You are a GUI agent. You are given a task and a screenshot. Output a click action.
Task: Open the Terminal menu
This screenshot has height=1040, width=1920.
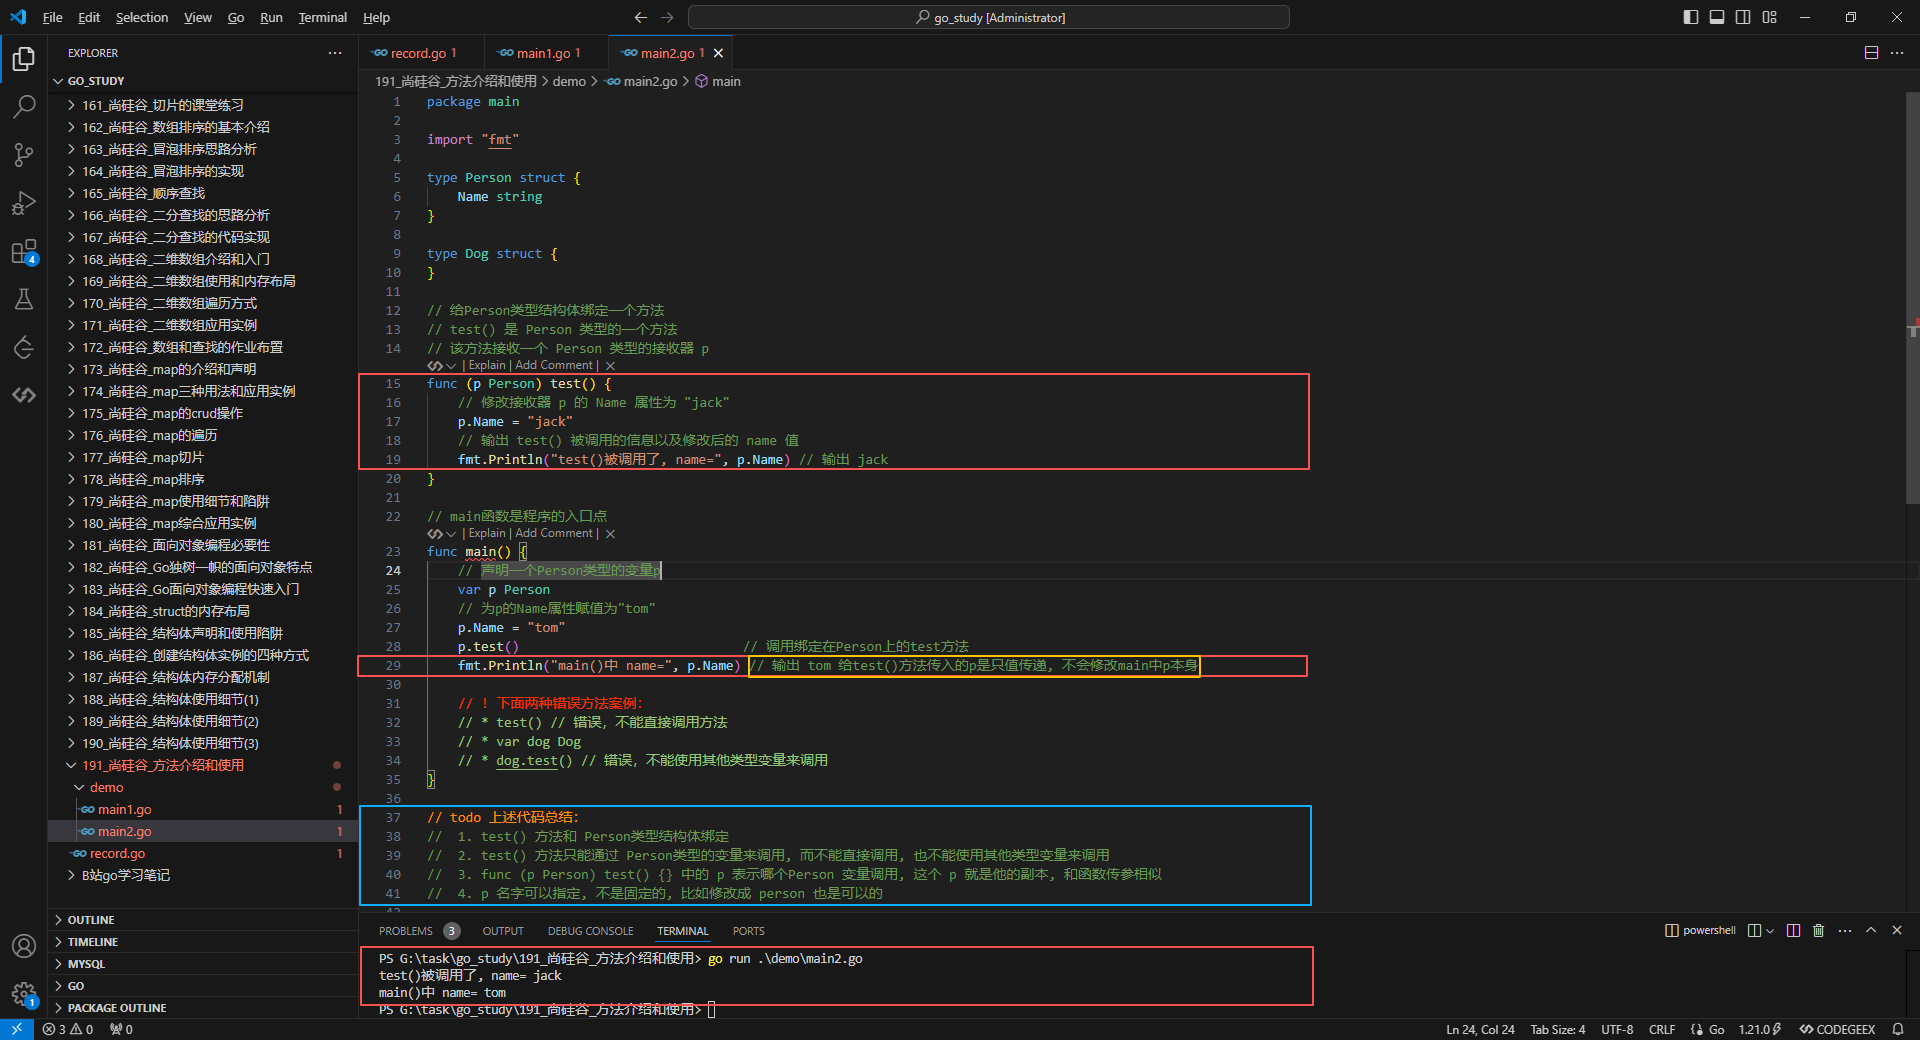[x=322, y=17]
